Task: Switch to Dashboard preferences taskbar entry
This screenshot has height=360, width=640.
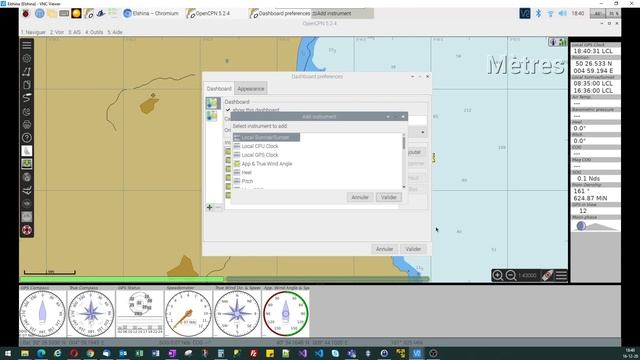Action: (x=280, y=13)
